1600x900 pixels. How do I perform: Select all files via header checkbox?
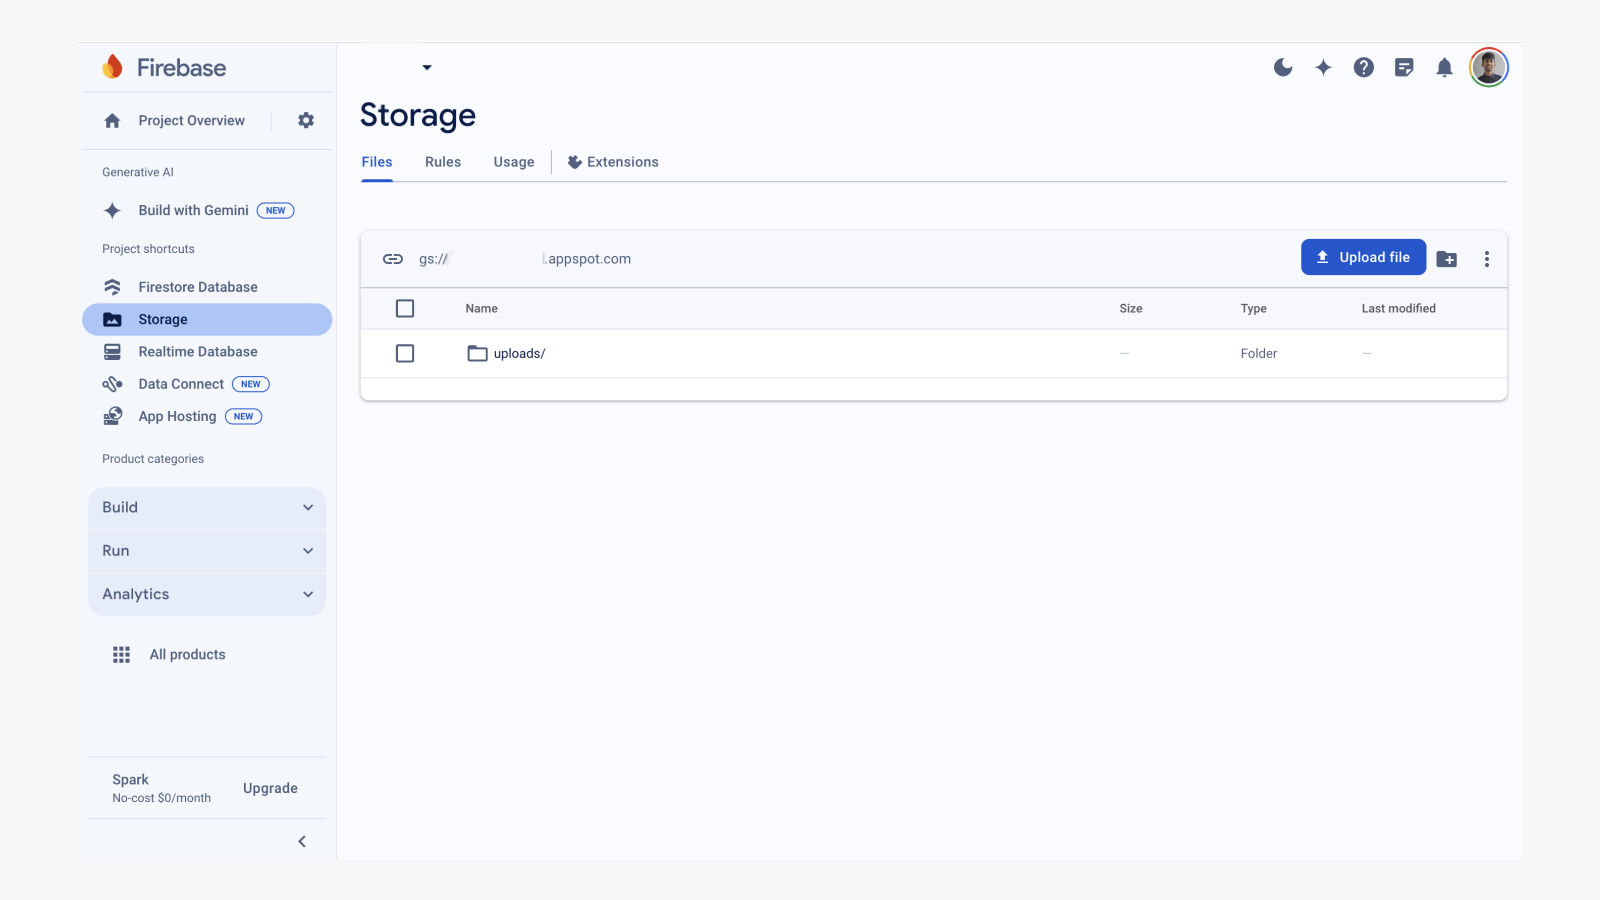pos(405,308)
